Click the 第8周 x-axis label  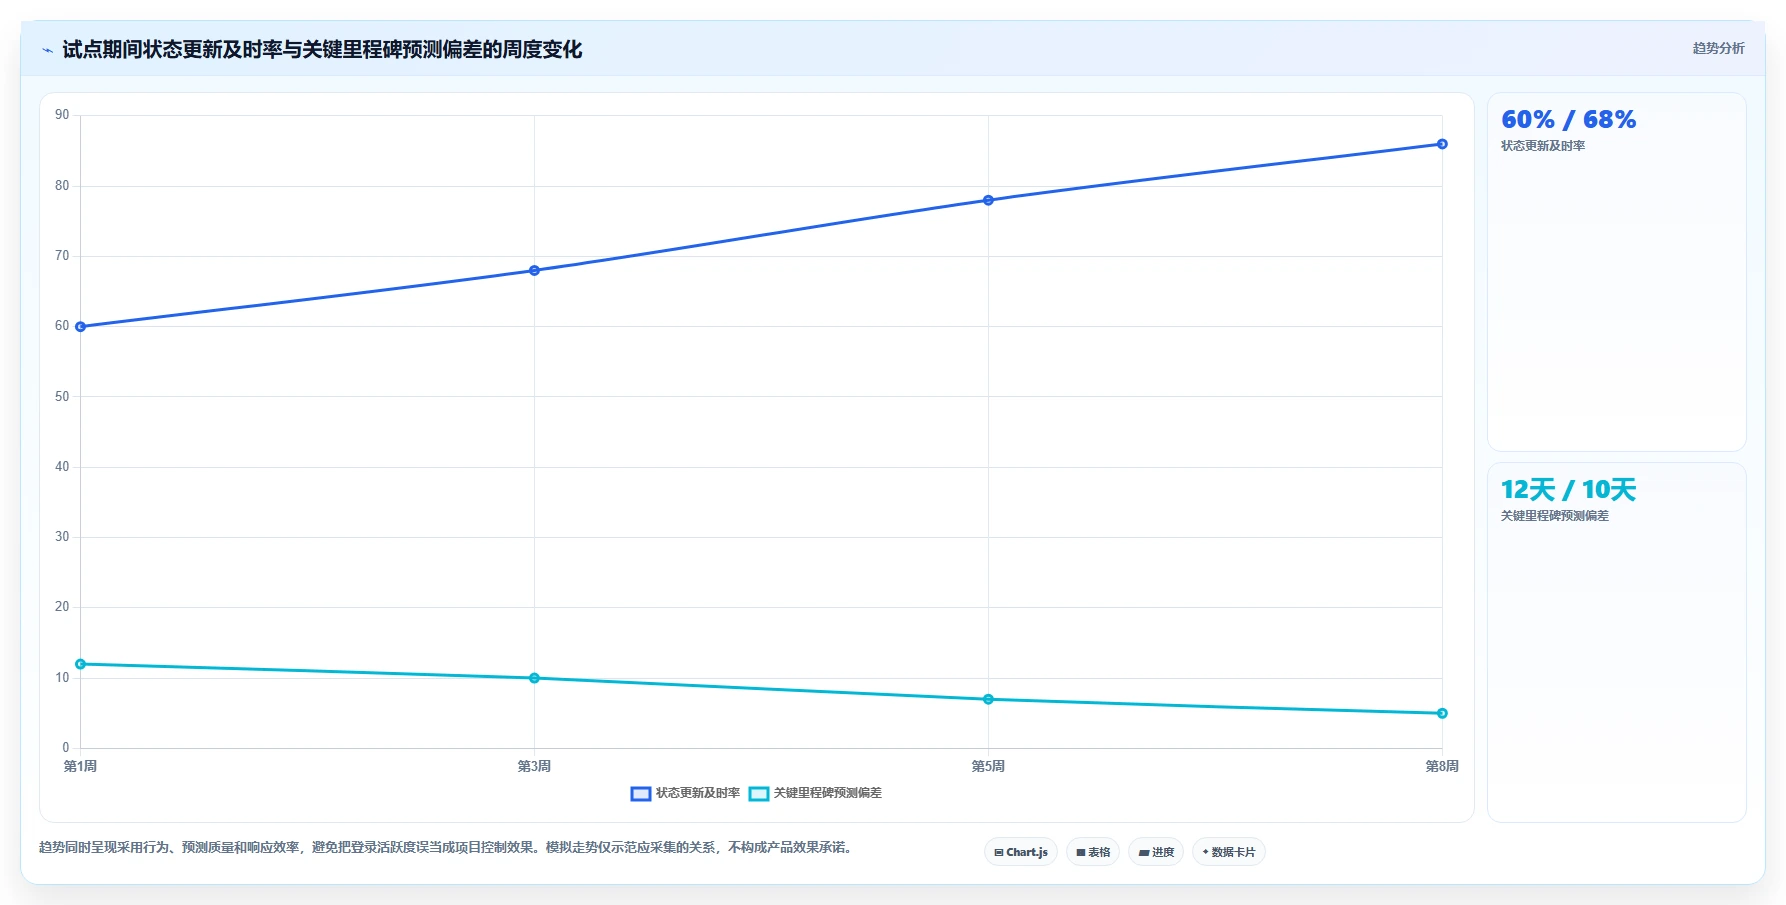[1442, 766]
